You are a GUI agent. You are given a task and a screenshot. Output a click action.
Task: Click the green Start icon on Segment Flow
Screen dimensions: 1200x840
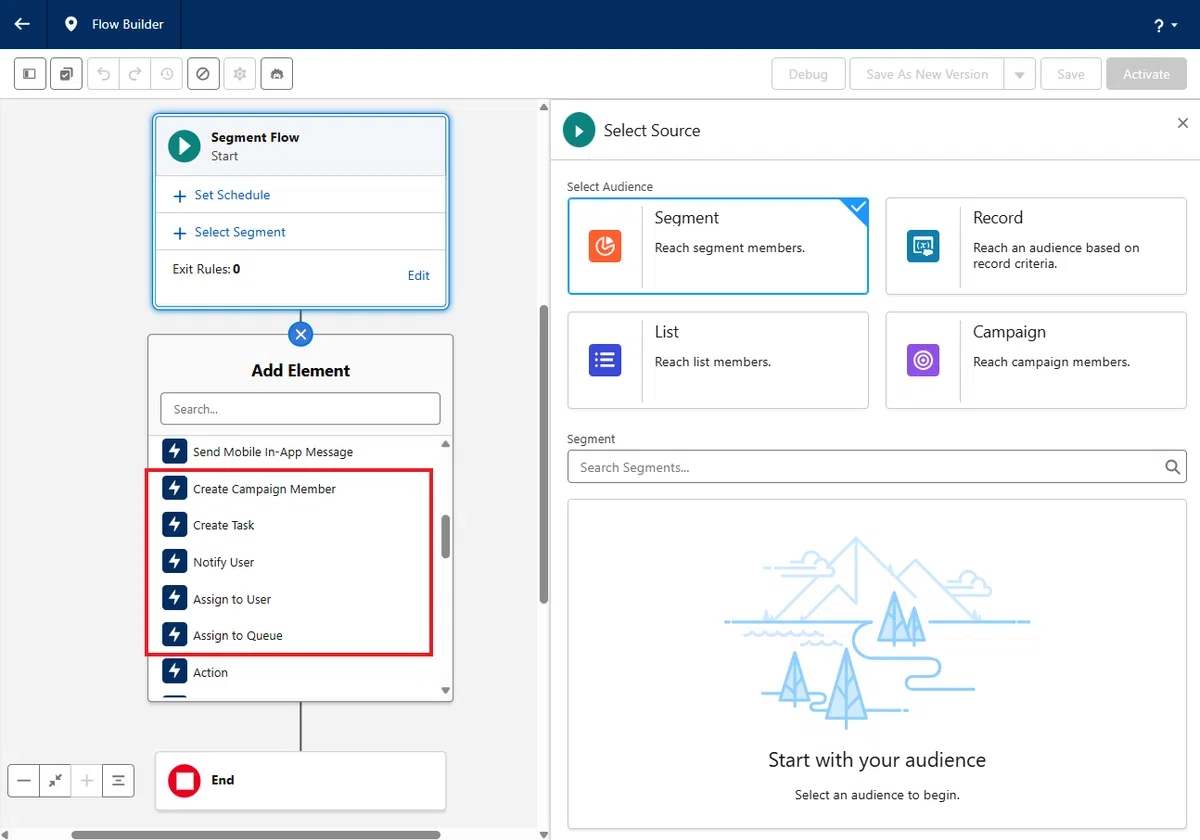coord(184,146)
